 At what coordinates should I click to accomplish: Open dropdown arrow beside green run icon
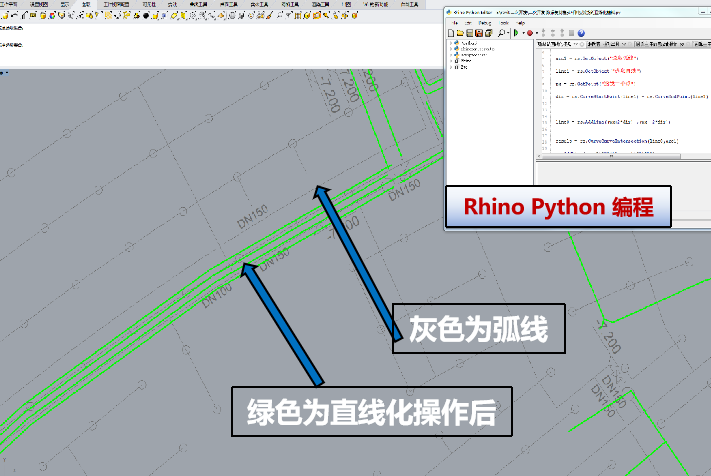[x=523, y=33]
